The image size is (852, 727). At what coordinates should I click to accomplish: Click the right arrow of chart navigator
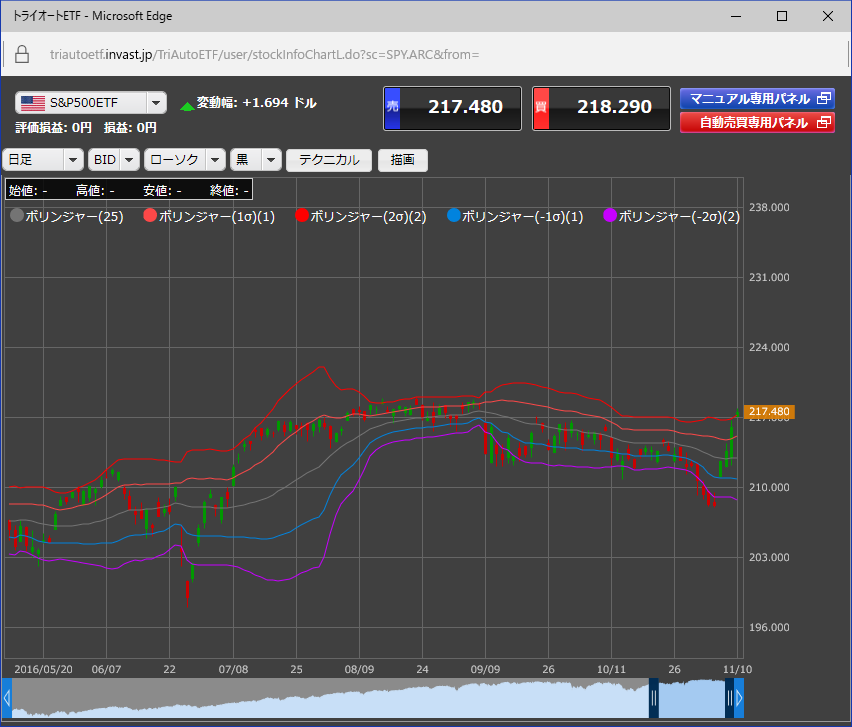(739, 698)
